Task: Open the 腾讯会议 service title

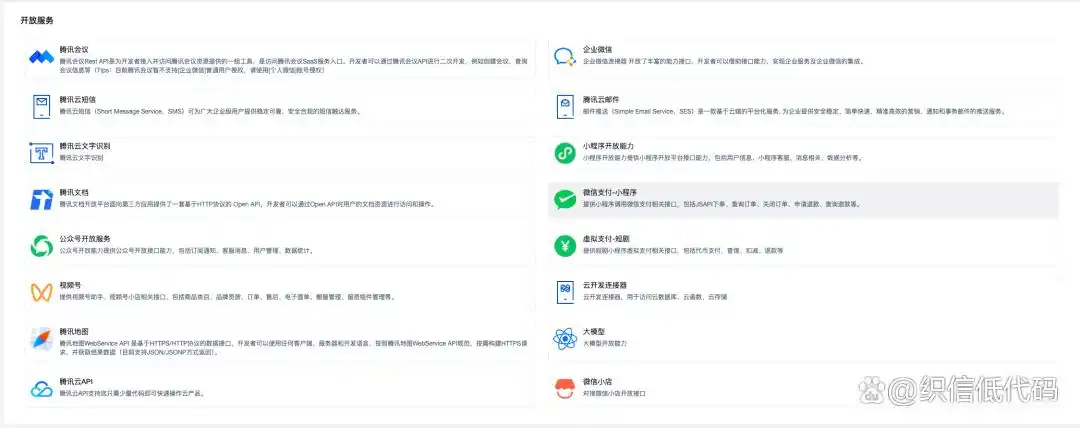Action: coord(74,50)
